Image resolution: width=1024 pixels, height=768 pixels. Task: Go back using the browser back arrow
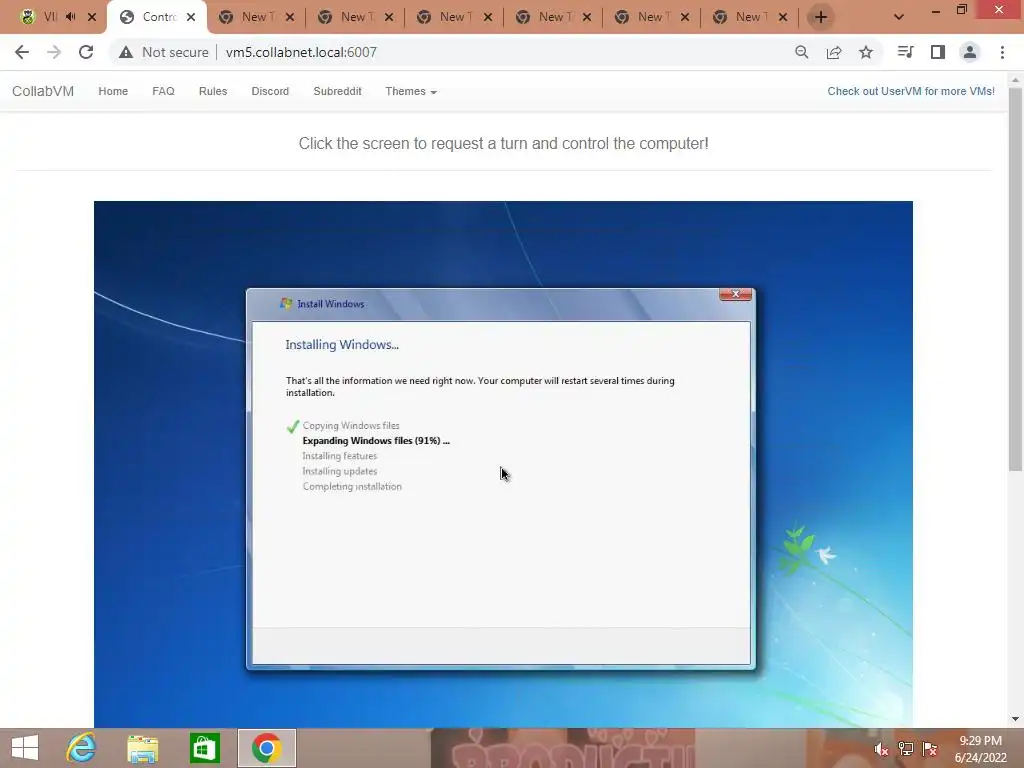coord(22,52)
